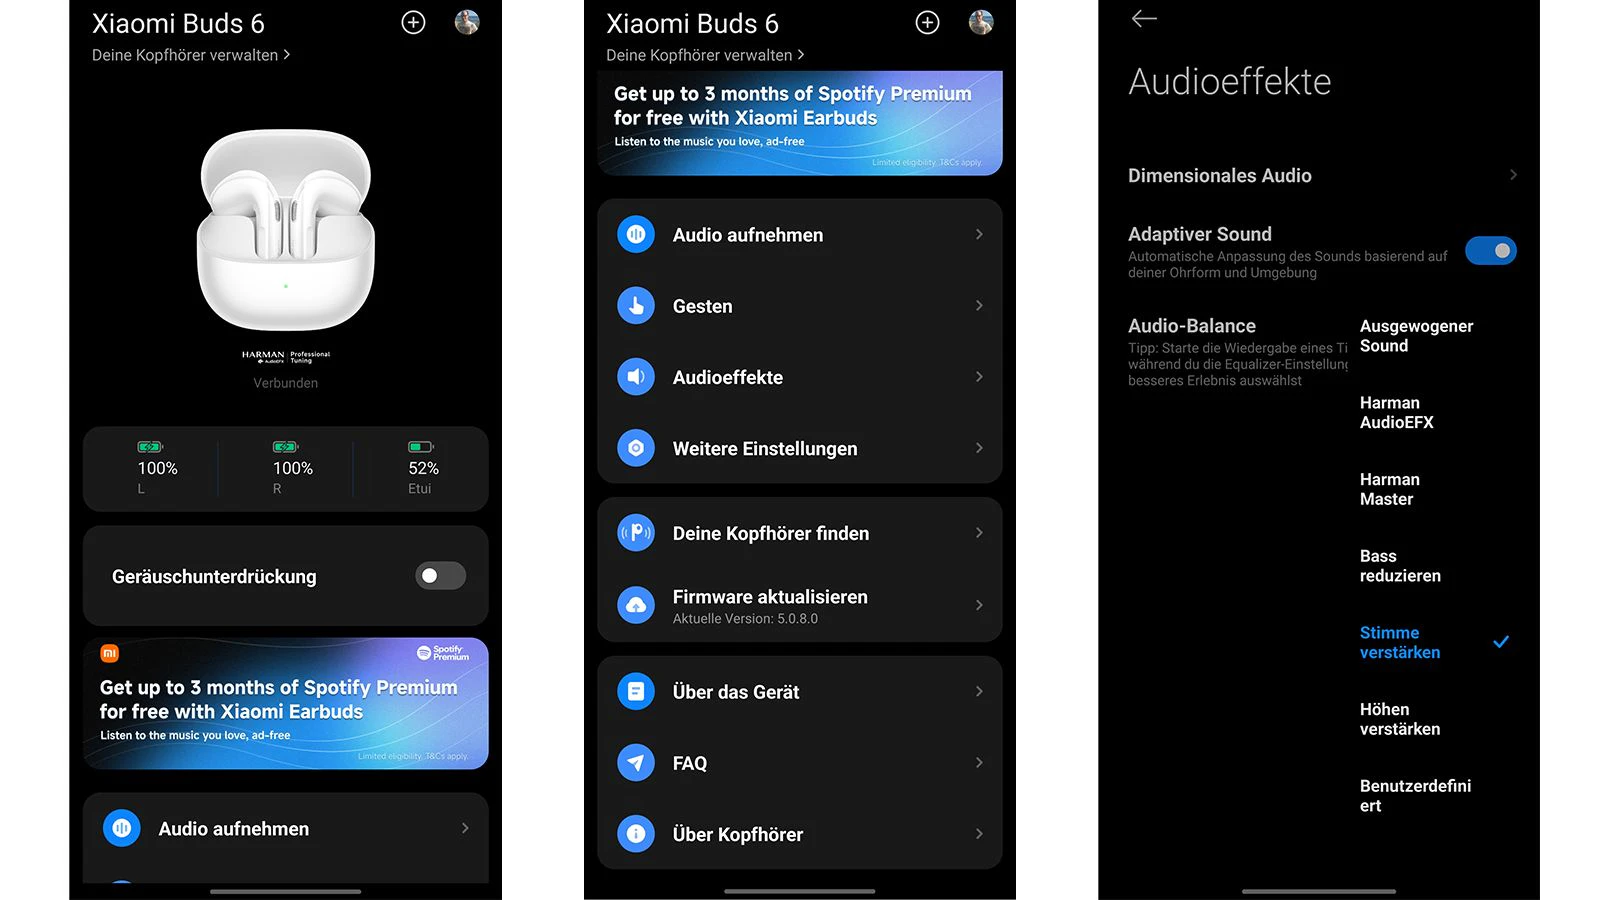Tap the Audio-Balance label
This screenshot has width=1600, height=900.
[1192, 326]
